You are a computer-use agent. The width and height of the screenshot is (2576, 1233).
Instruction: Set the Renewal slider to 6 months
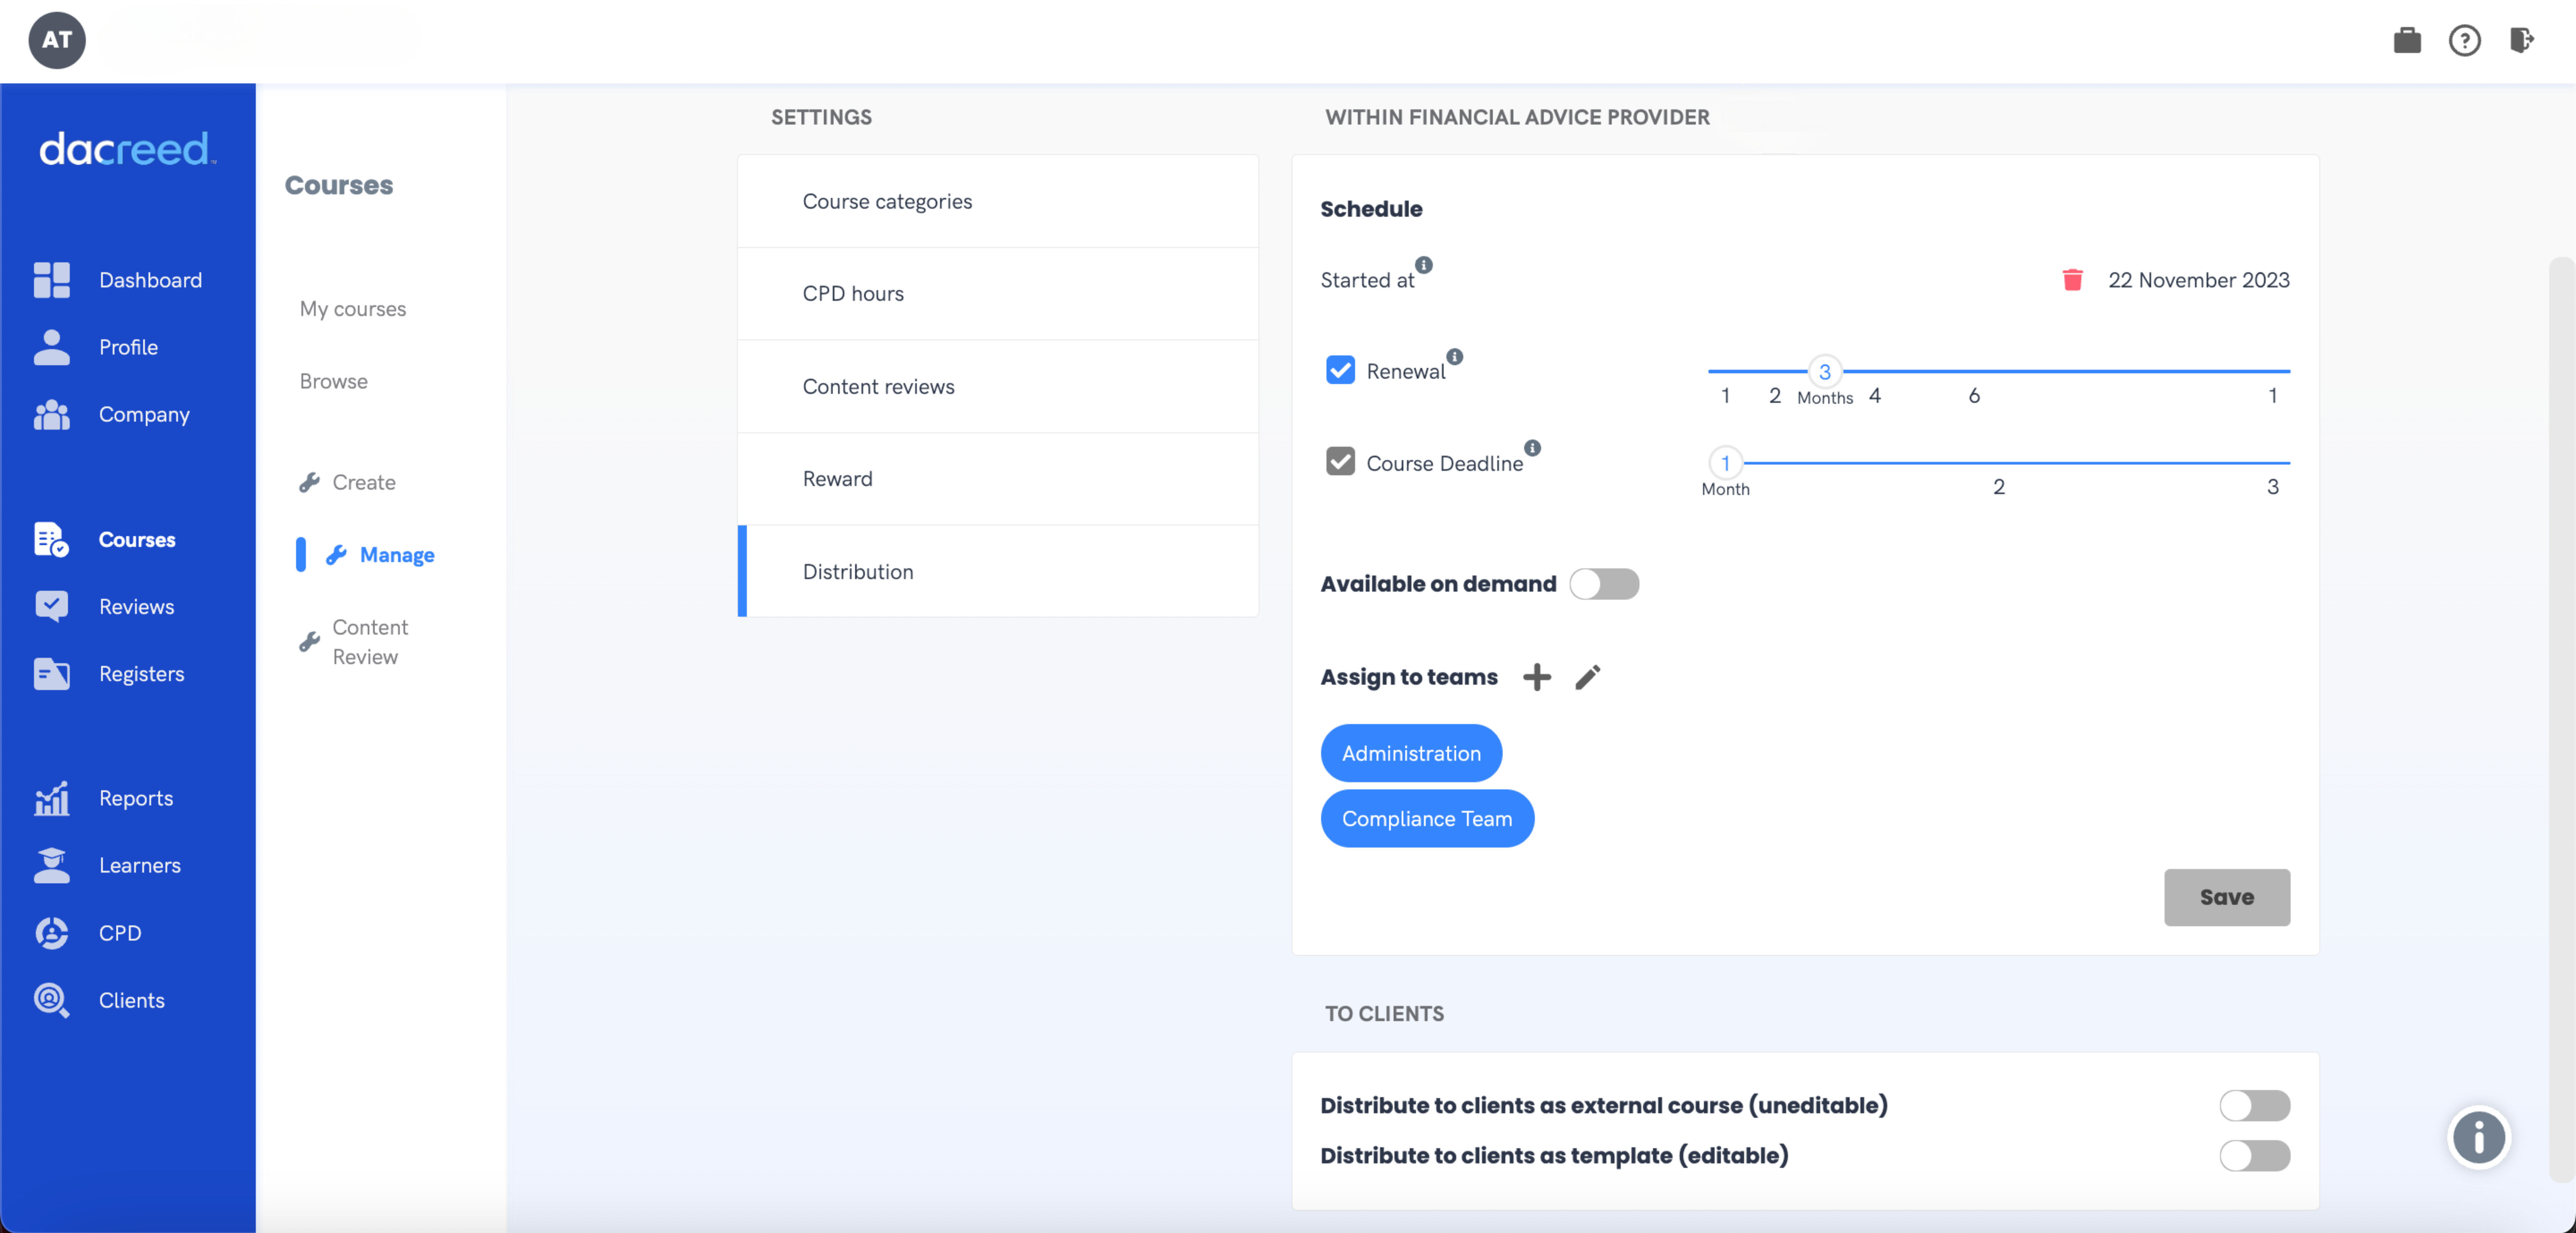(x=1973, y=371)
